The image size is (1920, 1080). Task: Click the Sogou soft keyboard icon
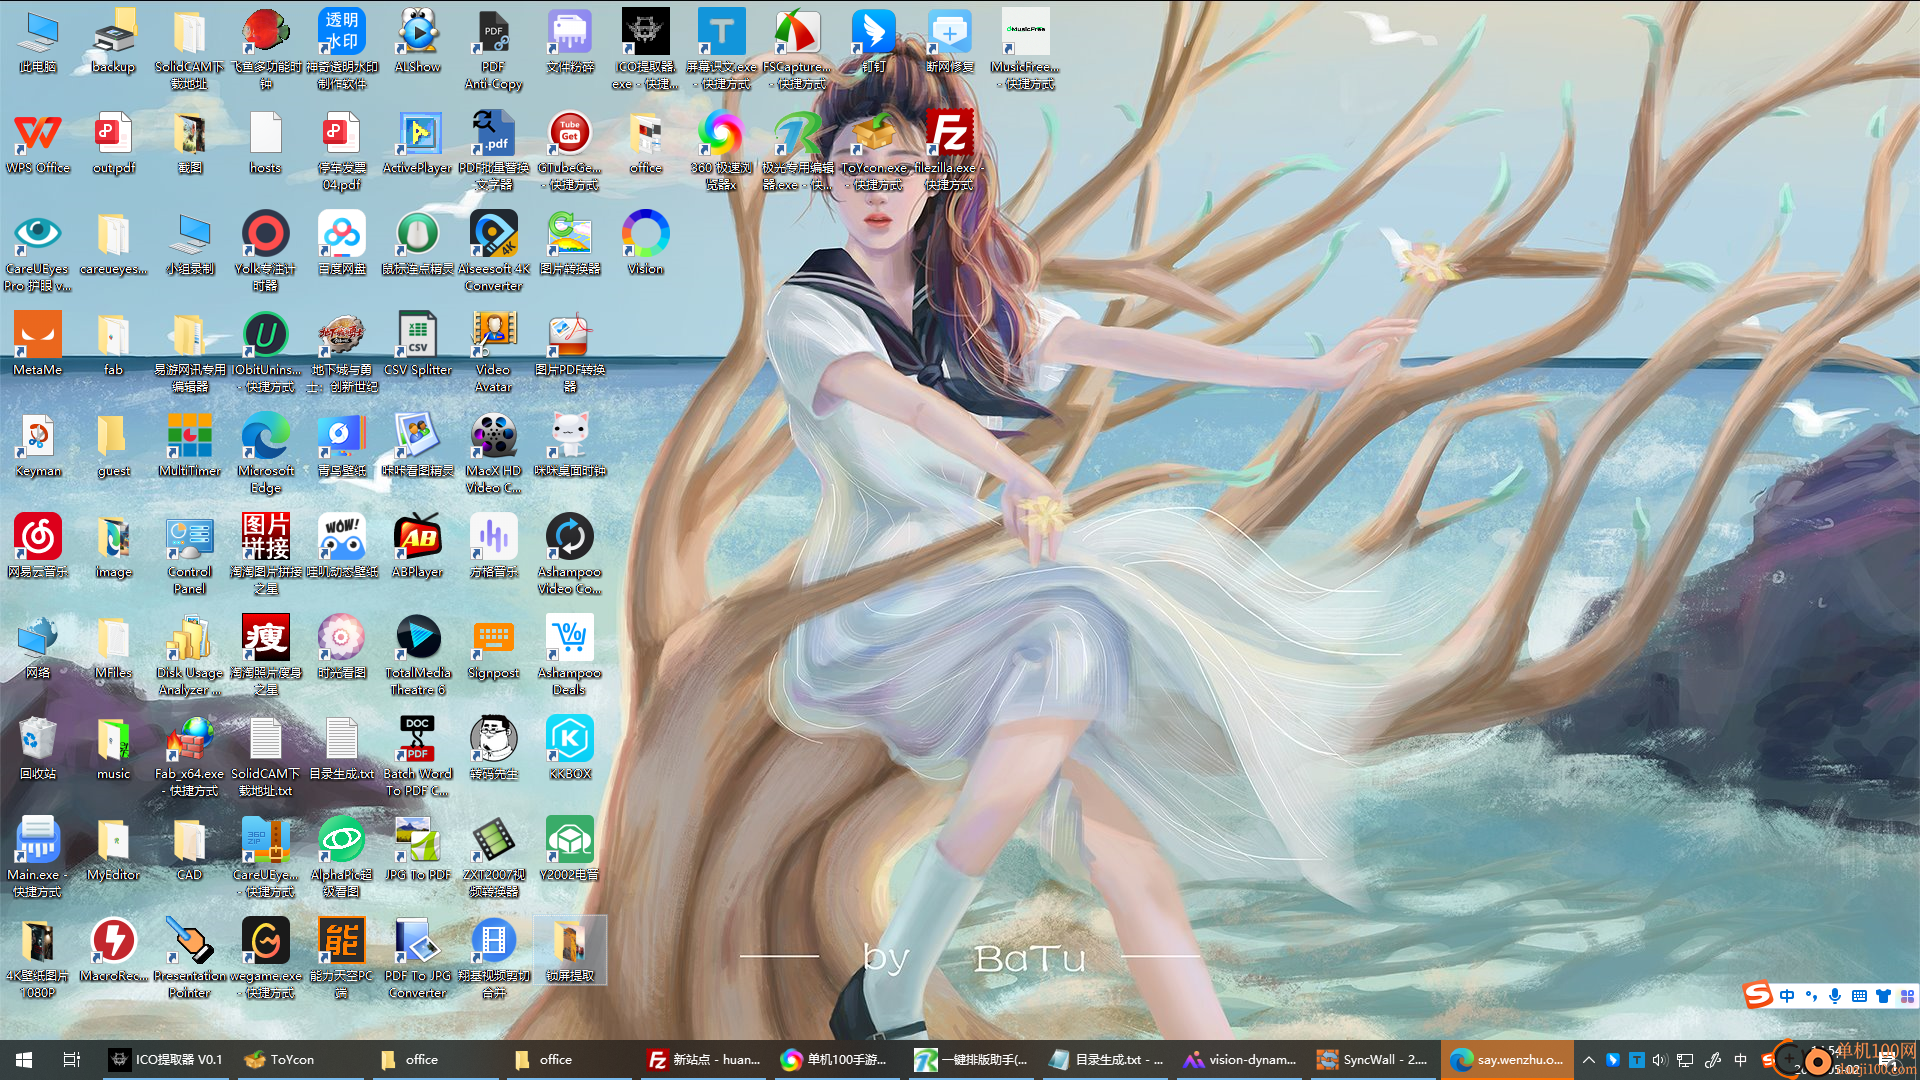[x=1859, y=996]
